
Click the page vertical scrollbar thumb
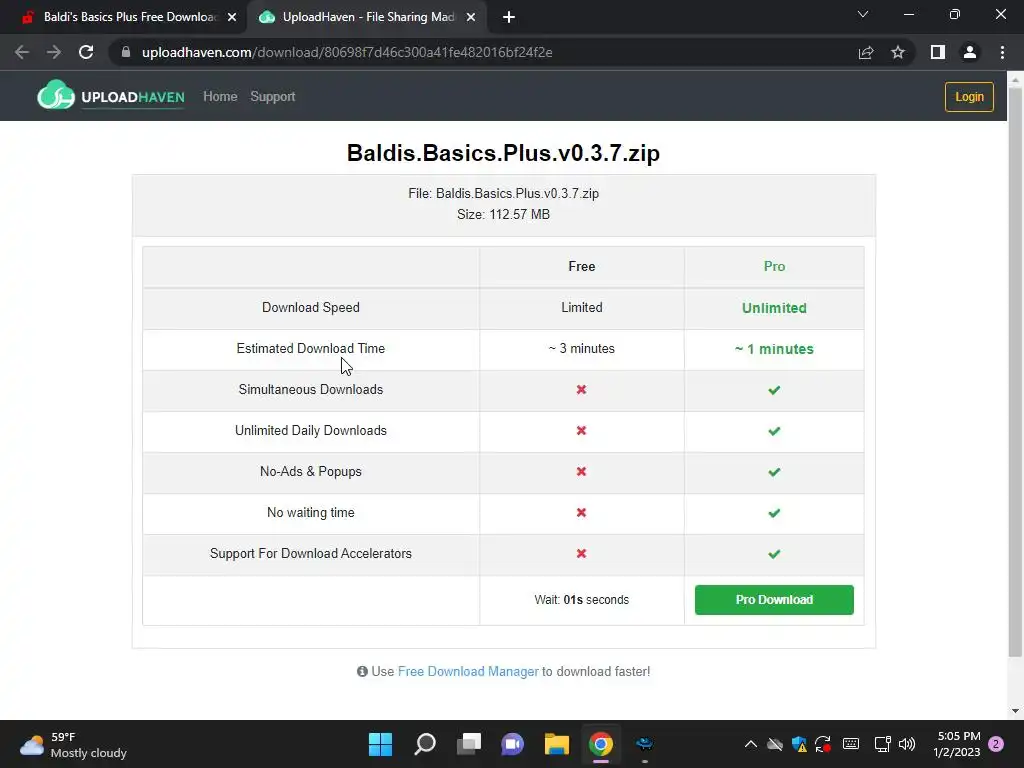pos(1015,372)
